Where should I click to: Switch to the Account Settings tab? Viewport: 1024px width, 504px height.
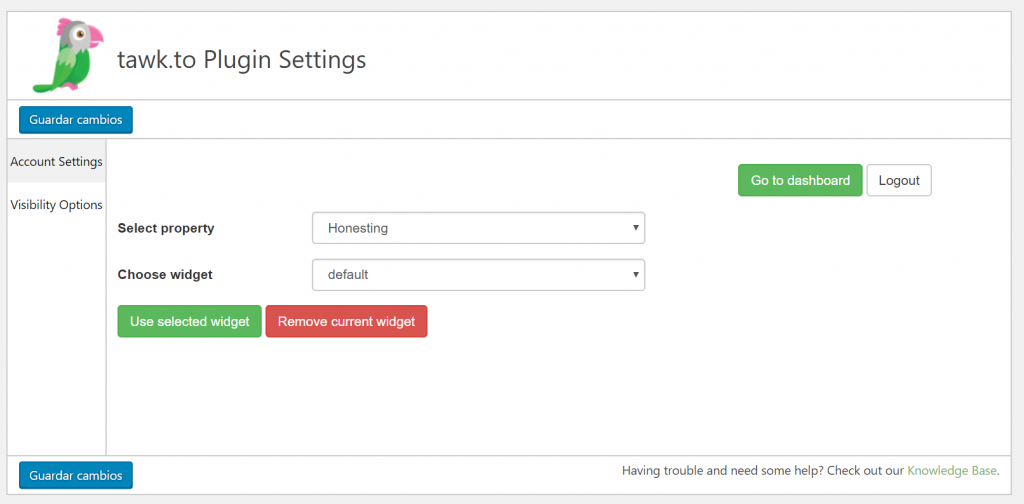tap(56, 162)
